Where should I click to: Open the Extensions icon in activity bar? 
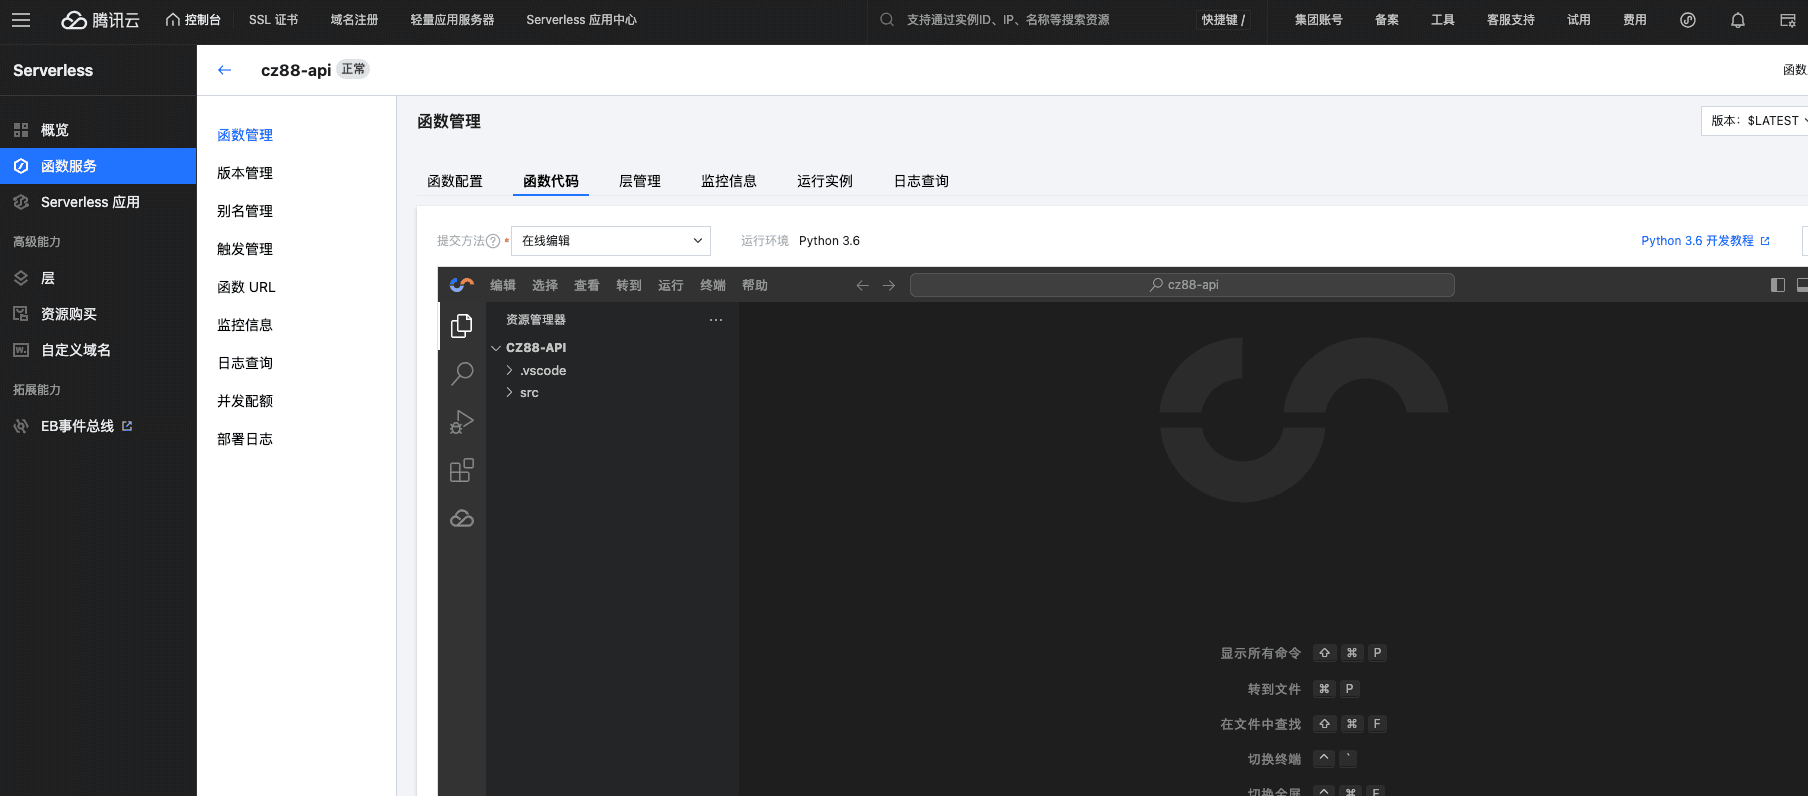pos(461,470)
